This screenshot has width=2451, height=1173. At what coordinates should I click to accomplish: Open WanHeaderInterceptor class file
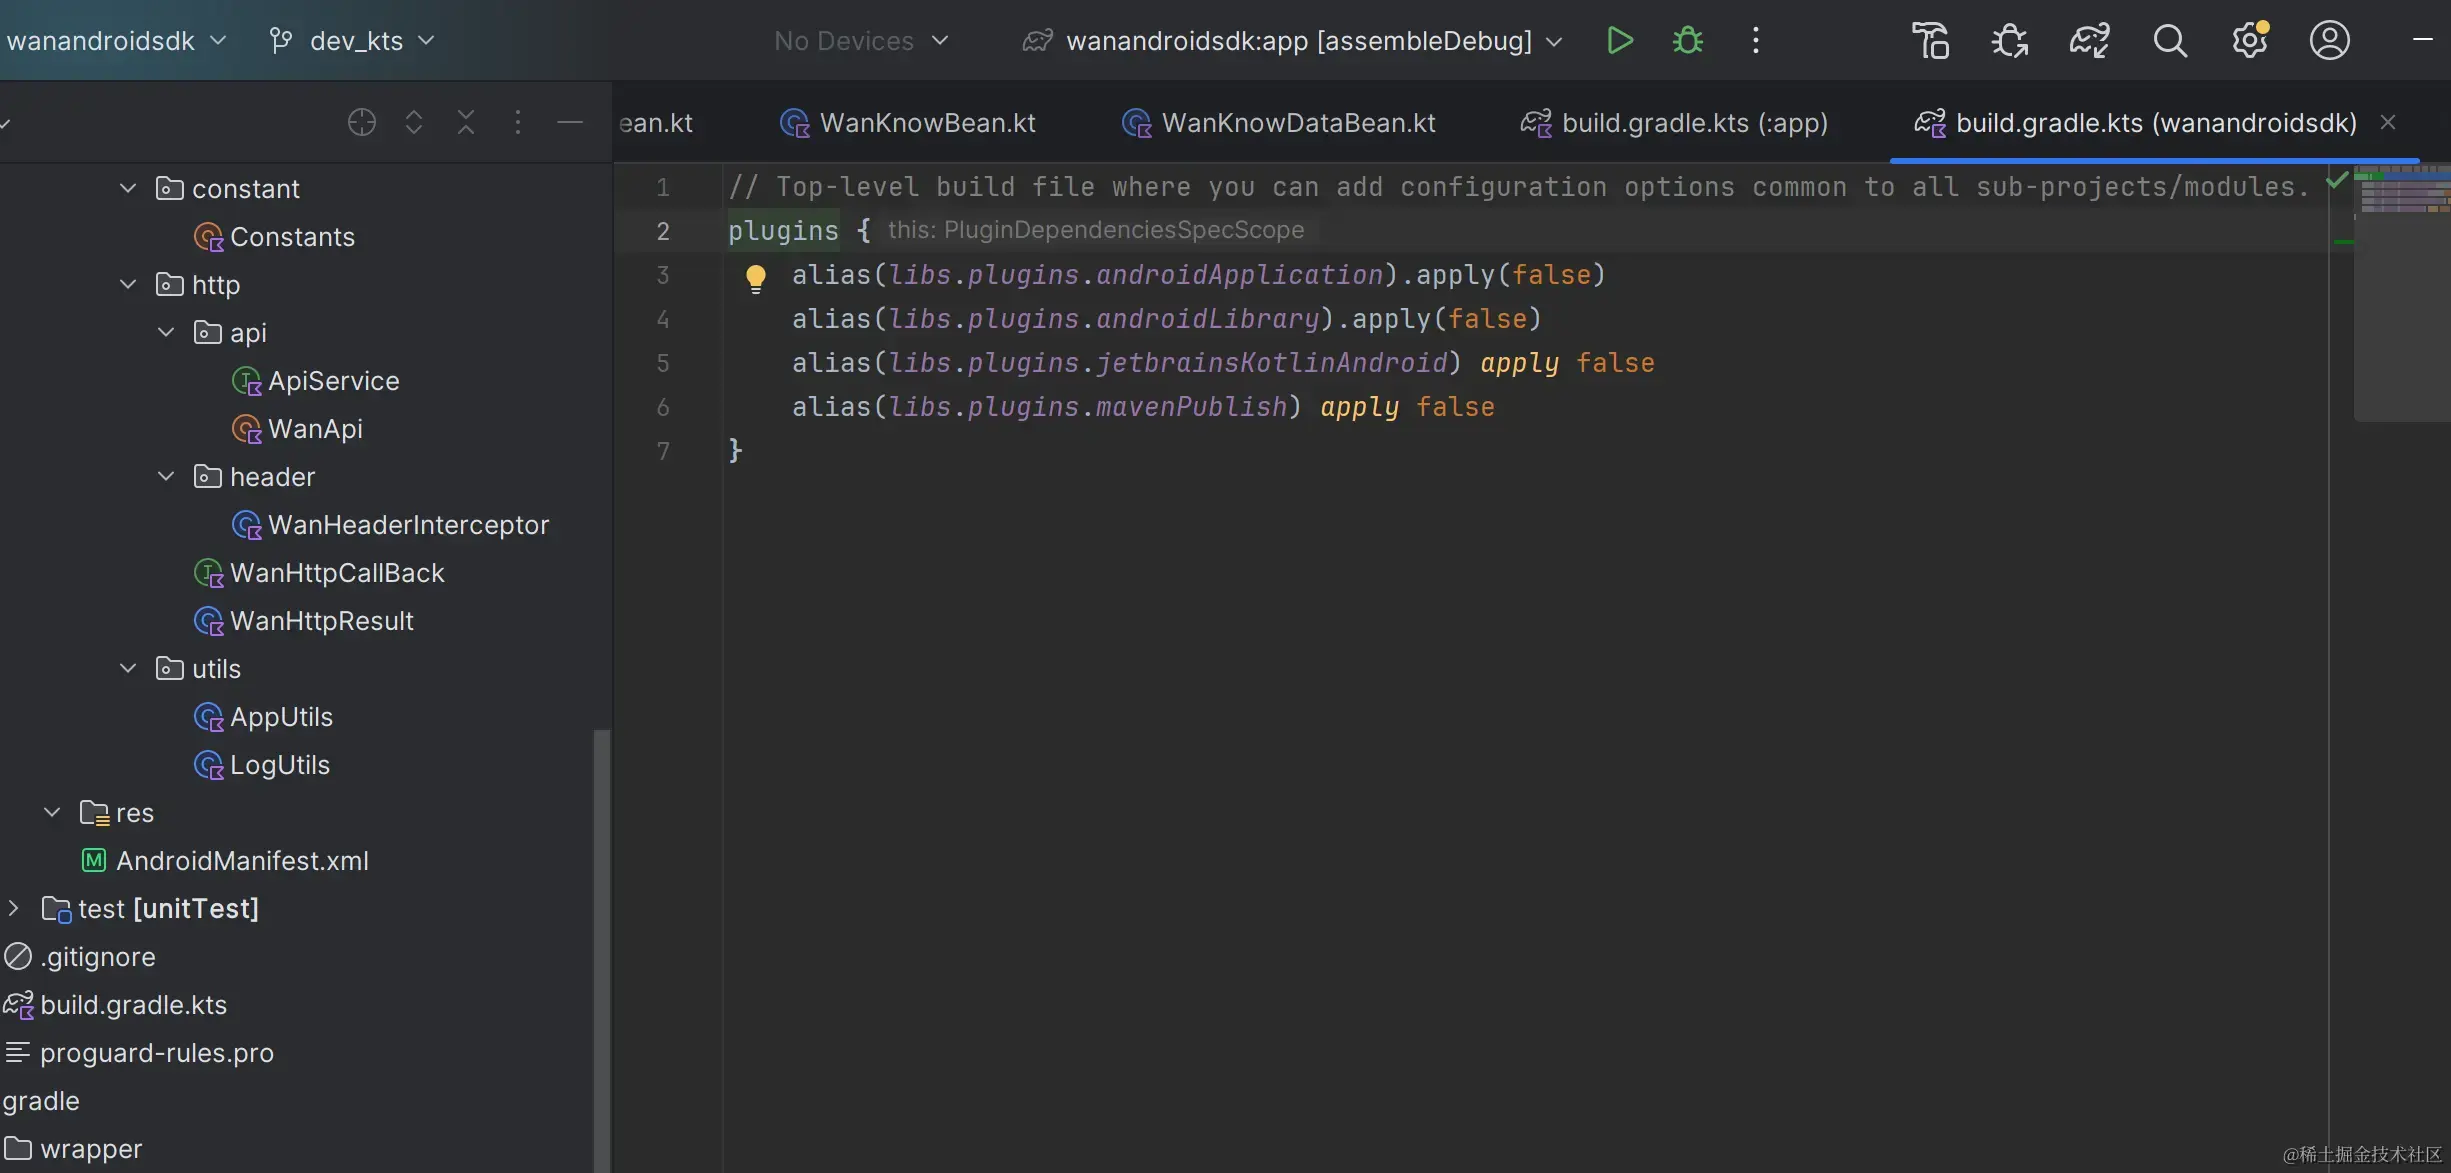pos(407,525)
